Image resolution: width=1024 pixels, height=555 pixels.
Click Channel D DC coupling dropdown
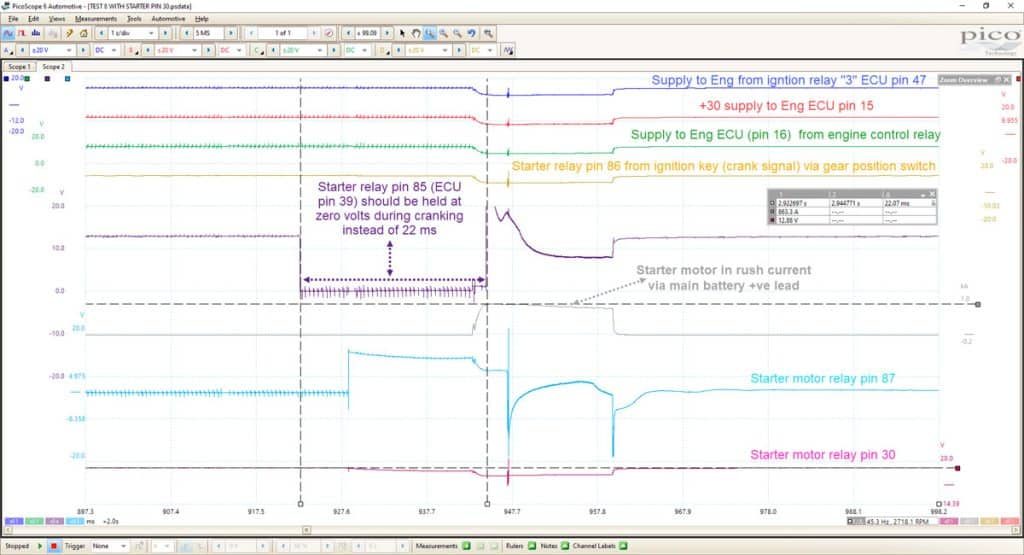482,50
